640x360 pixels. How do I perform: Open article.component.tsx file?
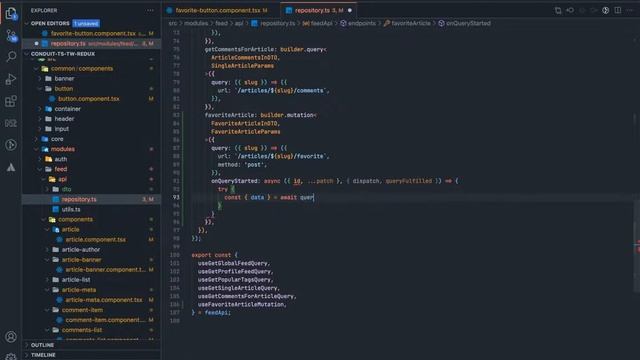tap(96, 240)
